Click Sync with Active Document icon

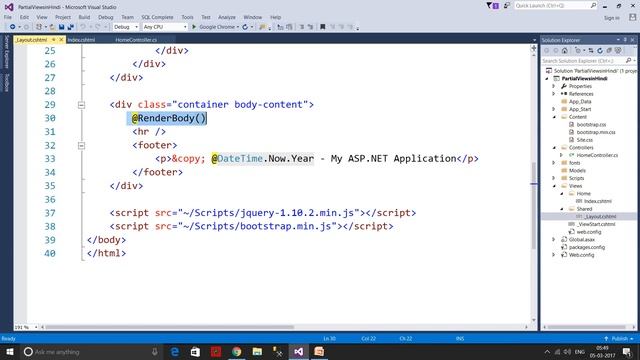(591, 51)
